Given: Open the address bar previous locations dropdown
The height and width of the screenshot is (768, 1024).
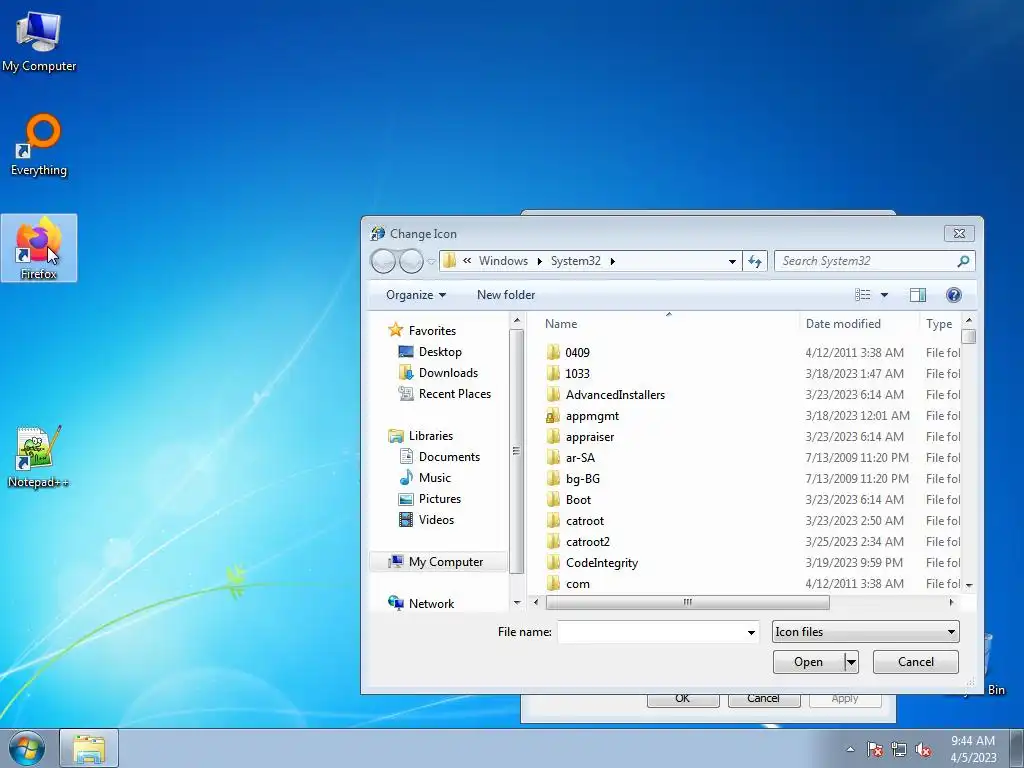Looking at the screenshot, I should tap(732, 261).
